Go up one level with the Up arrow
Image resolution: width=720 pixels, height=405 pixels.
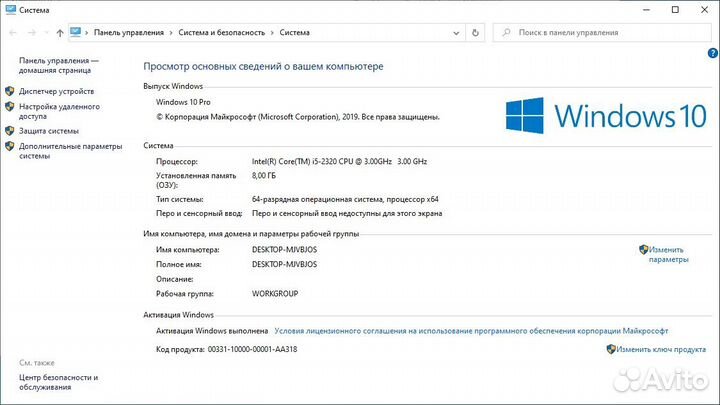click(x=60, y=33)
